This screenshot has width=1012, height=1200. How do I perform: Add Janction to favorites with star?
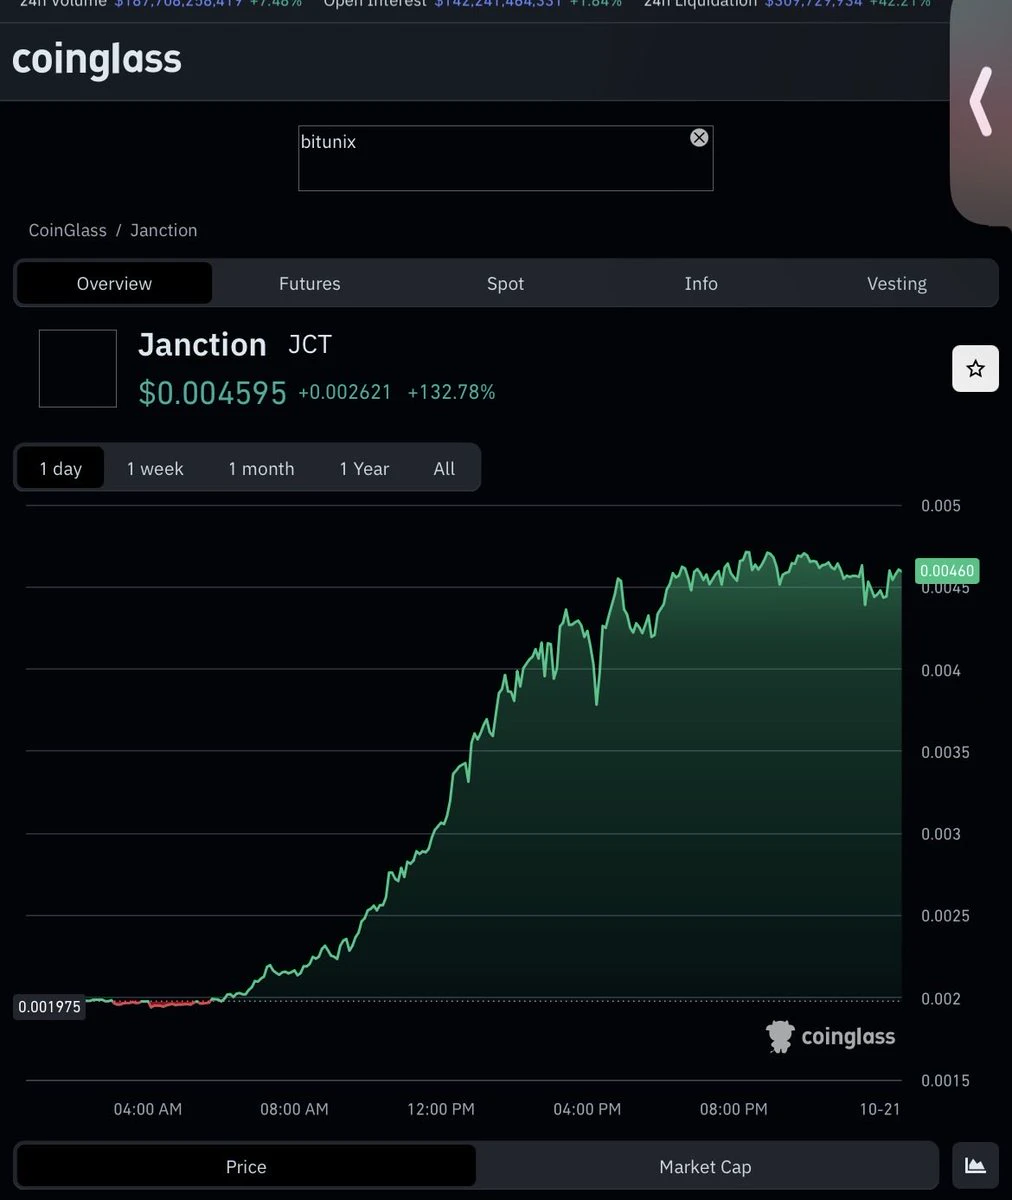point(975,369)
